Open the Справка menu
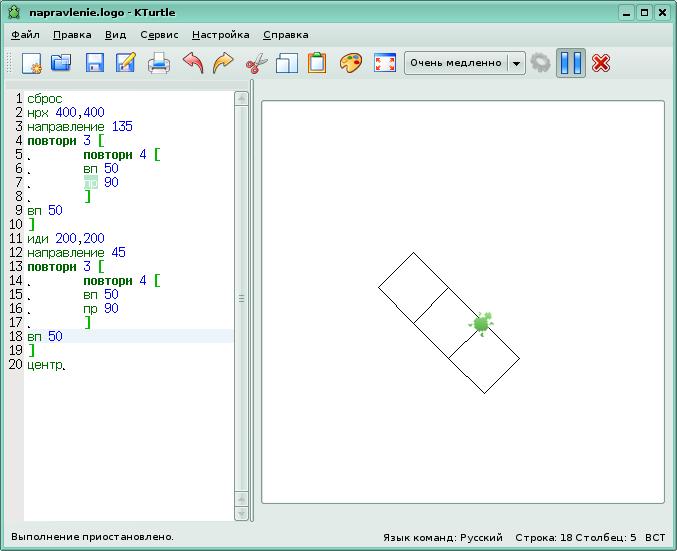 (x=285, y=34)
